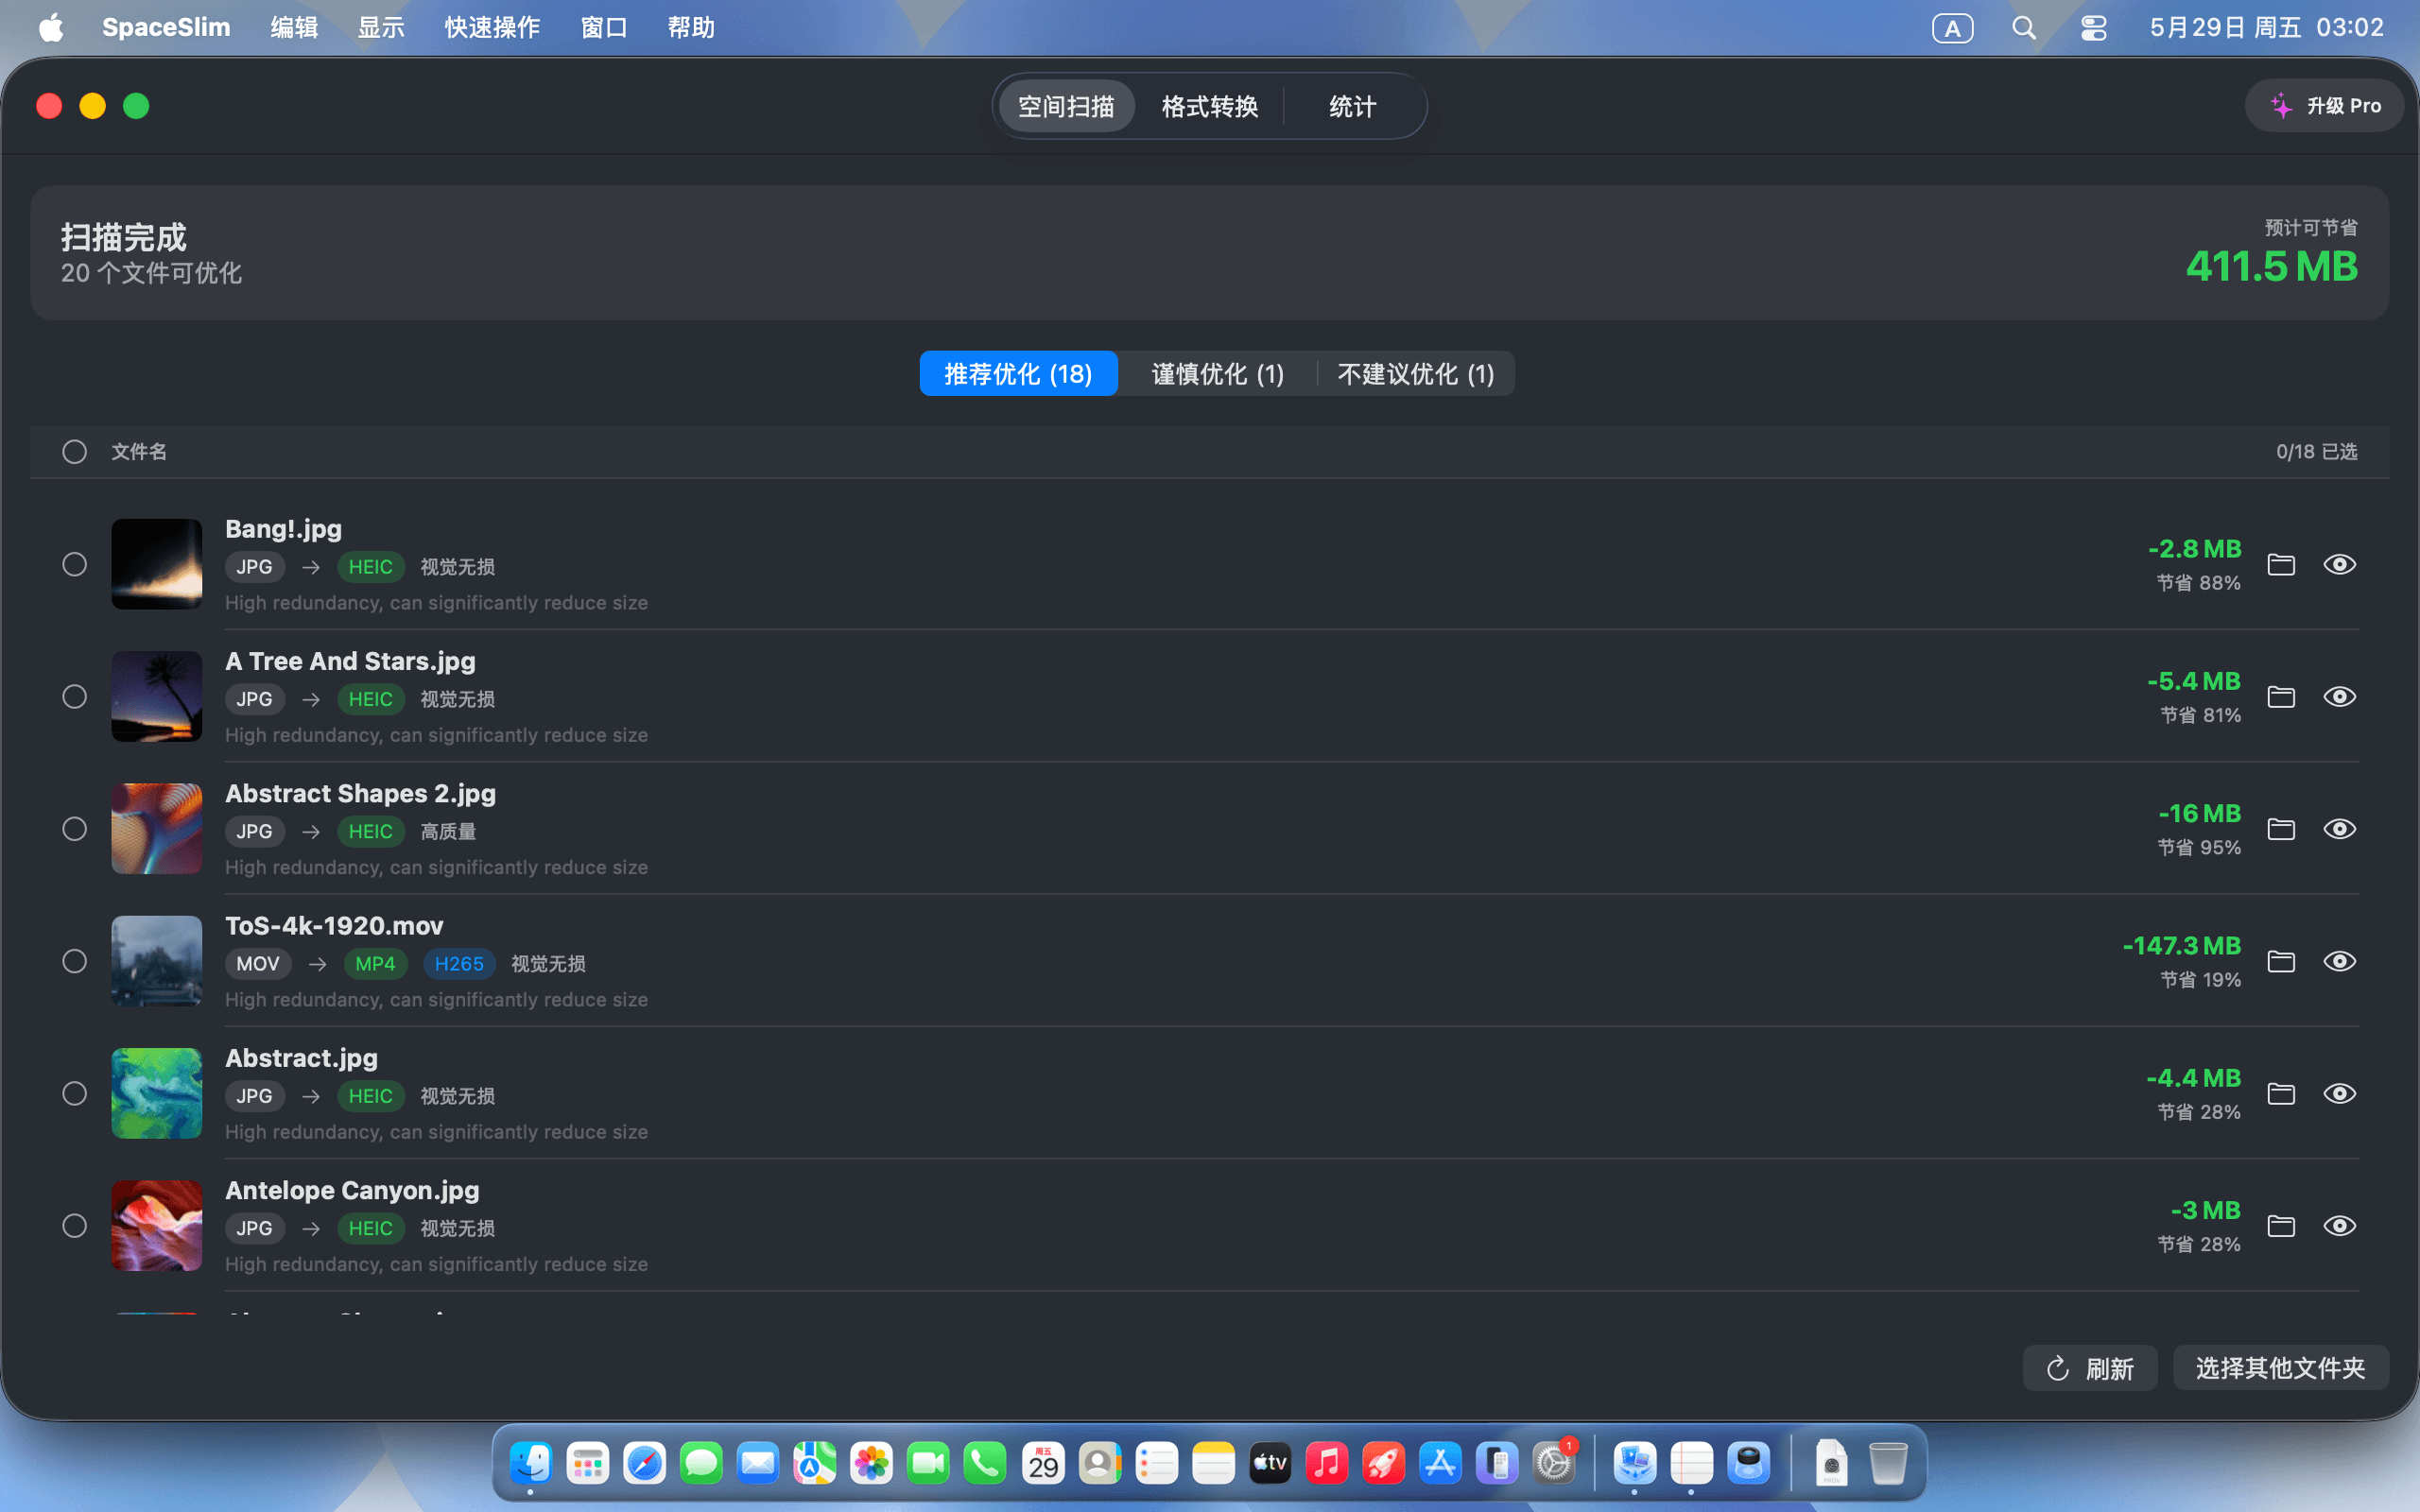Open Spotlight search in menu bar
This screenshot has width=2420, height=1512.
click(x=2024, y=27)
